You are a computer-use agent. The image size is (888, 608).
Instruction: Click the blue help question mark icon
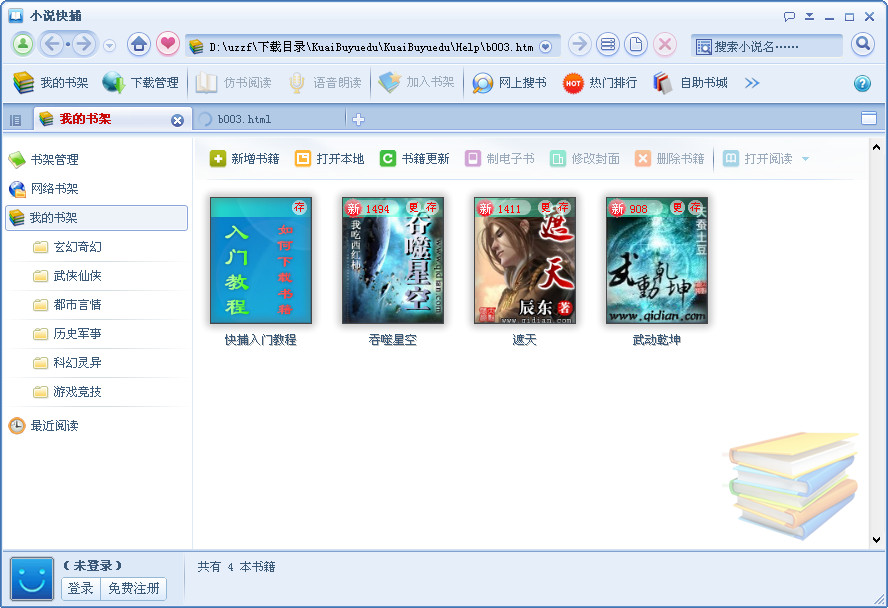pos(862,84)
